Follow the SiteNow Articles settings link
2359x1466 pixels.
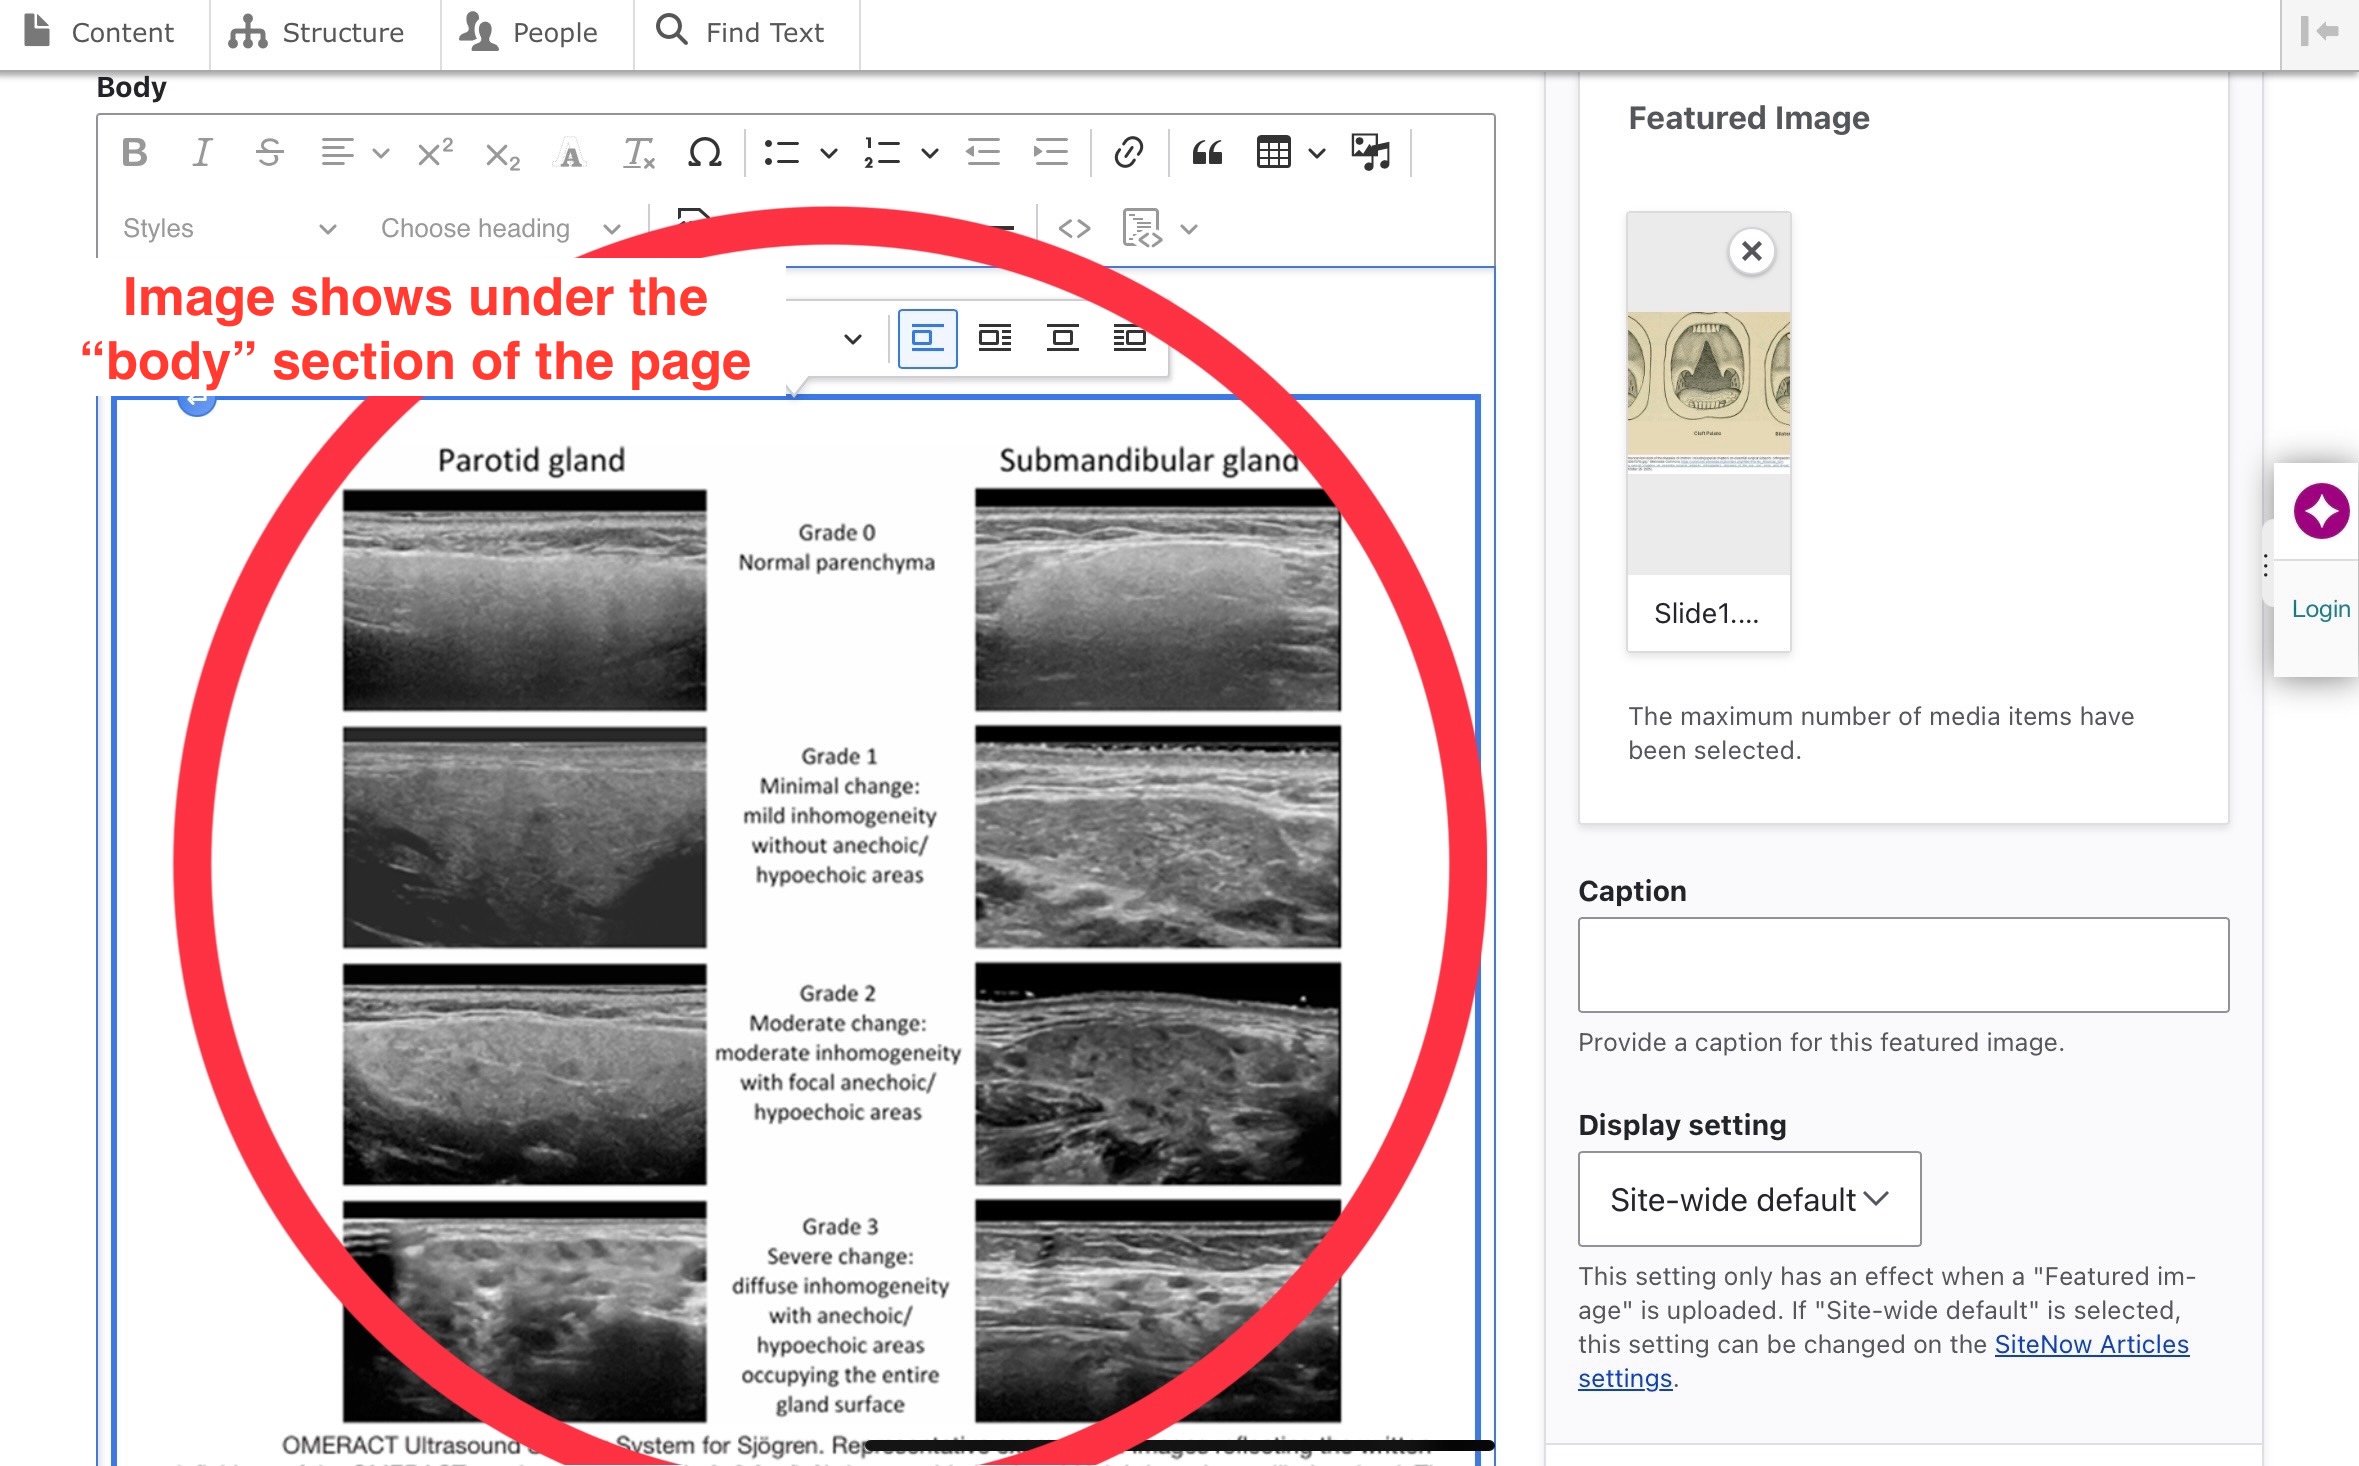[x=2093, y=1344]
